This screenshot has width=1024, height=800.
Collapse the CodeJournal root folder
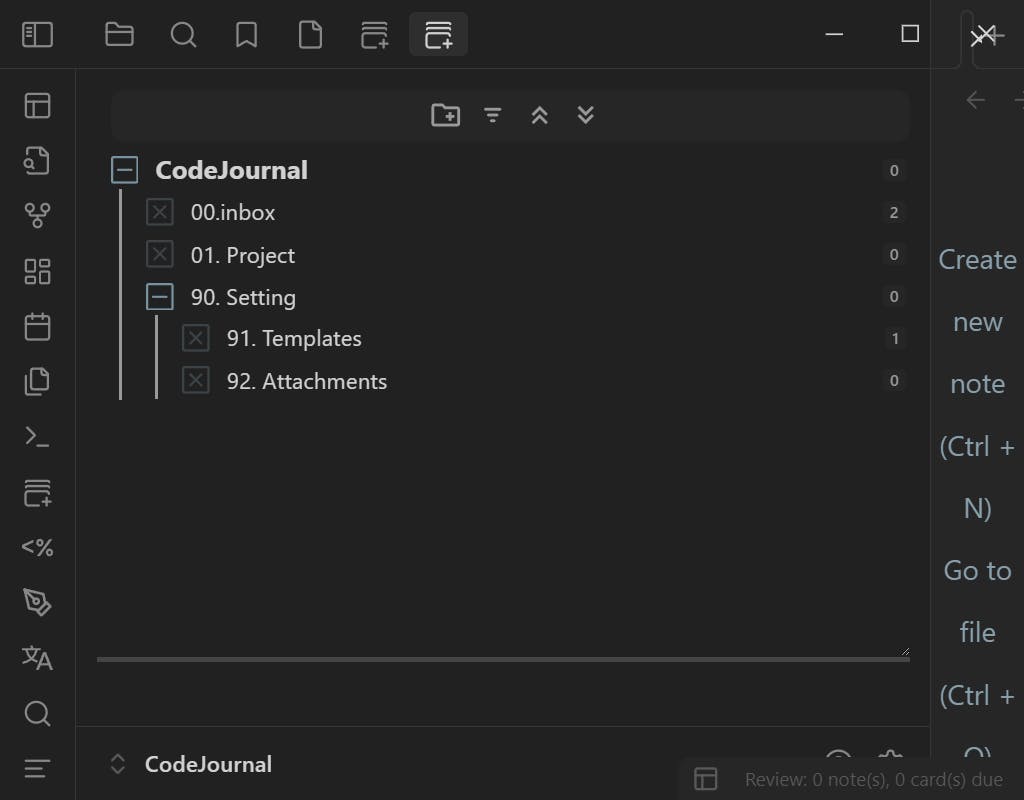pos(124,170)
